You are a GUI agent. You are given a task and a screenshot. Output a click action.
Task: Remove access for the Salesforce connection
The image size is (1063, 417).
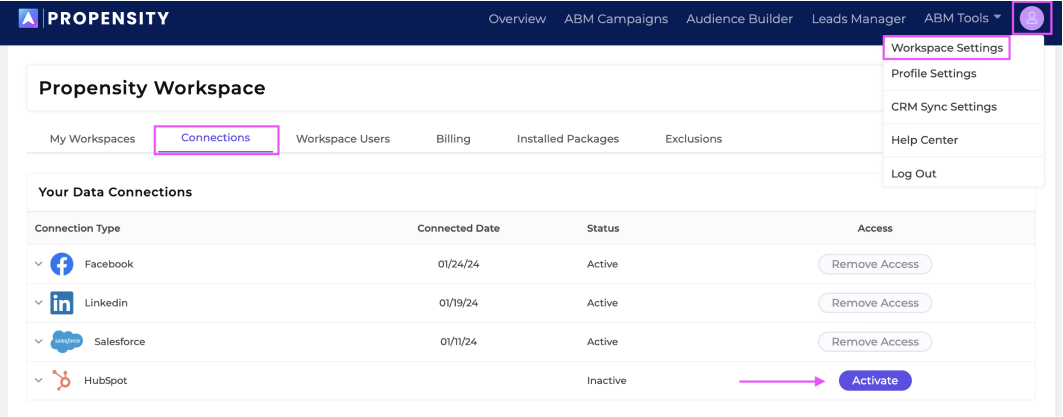875,342
